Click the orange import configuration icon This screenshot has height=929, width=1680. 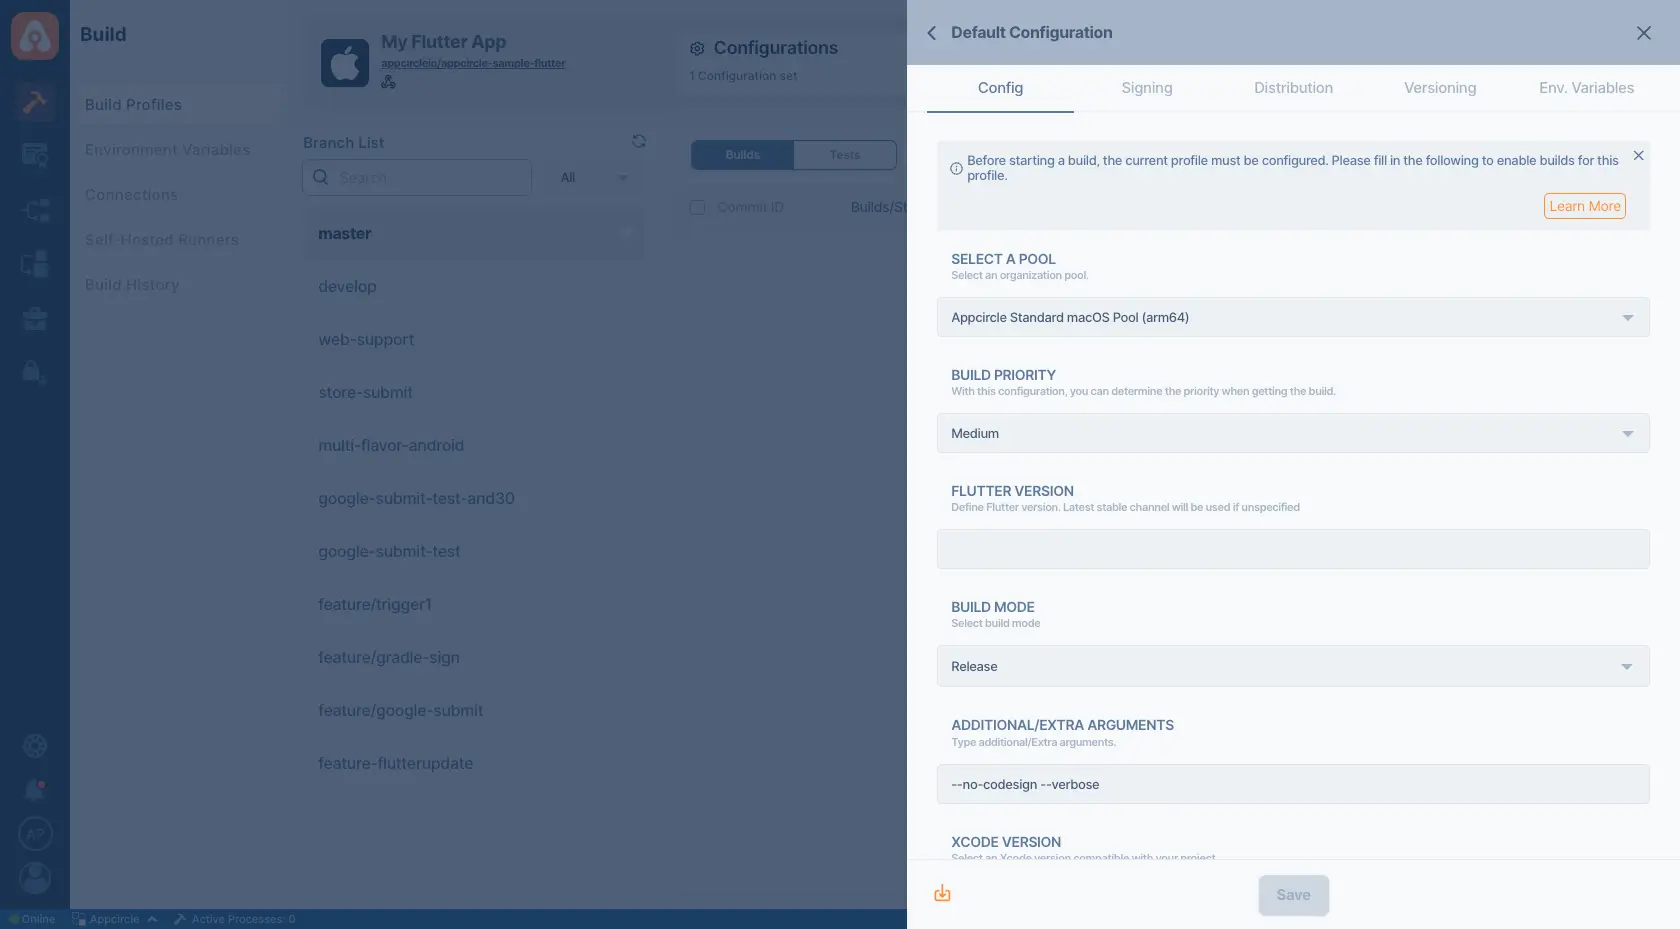click(942, 894)
